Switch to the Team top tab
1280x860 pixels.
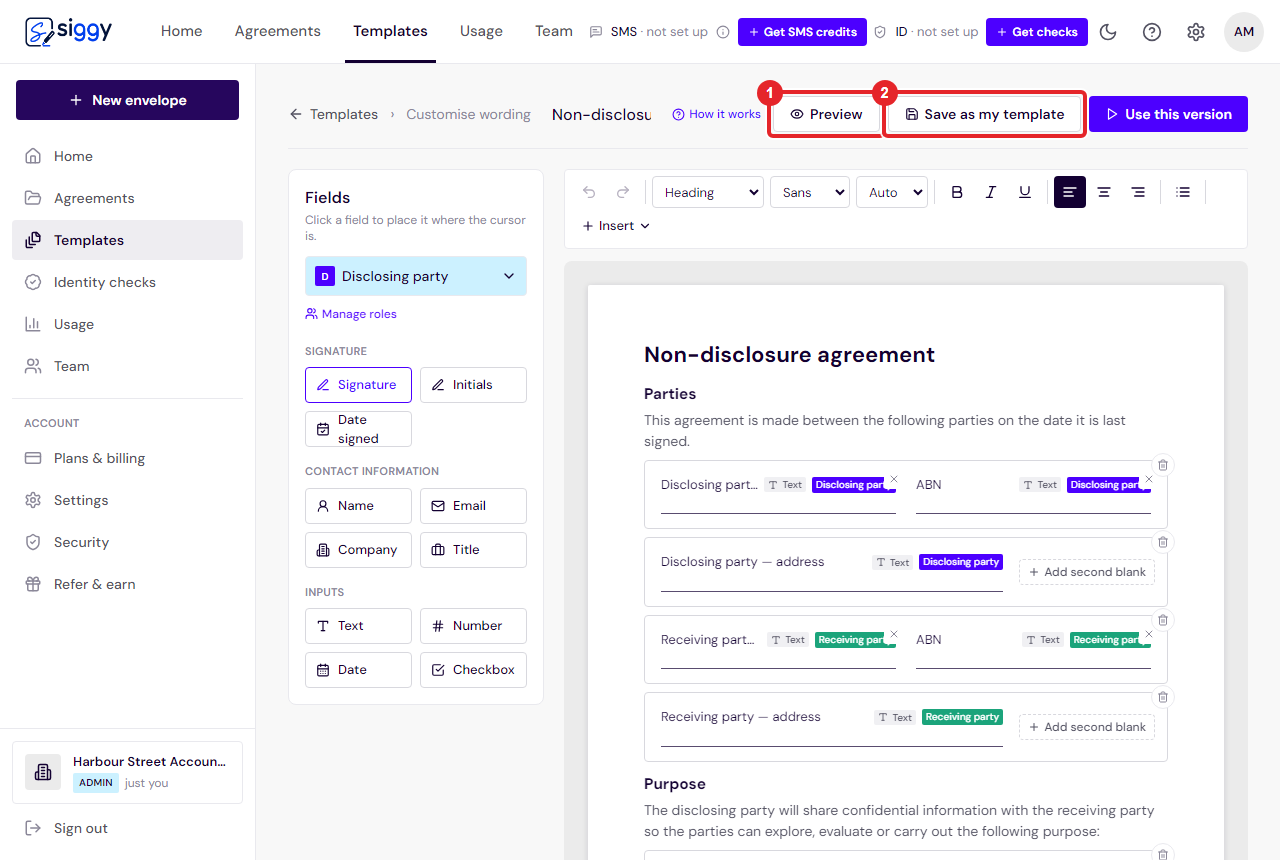coord(554,31)
